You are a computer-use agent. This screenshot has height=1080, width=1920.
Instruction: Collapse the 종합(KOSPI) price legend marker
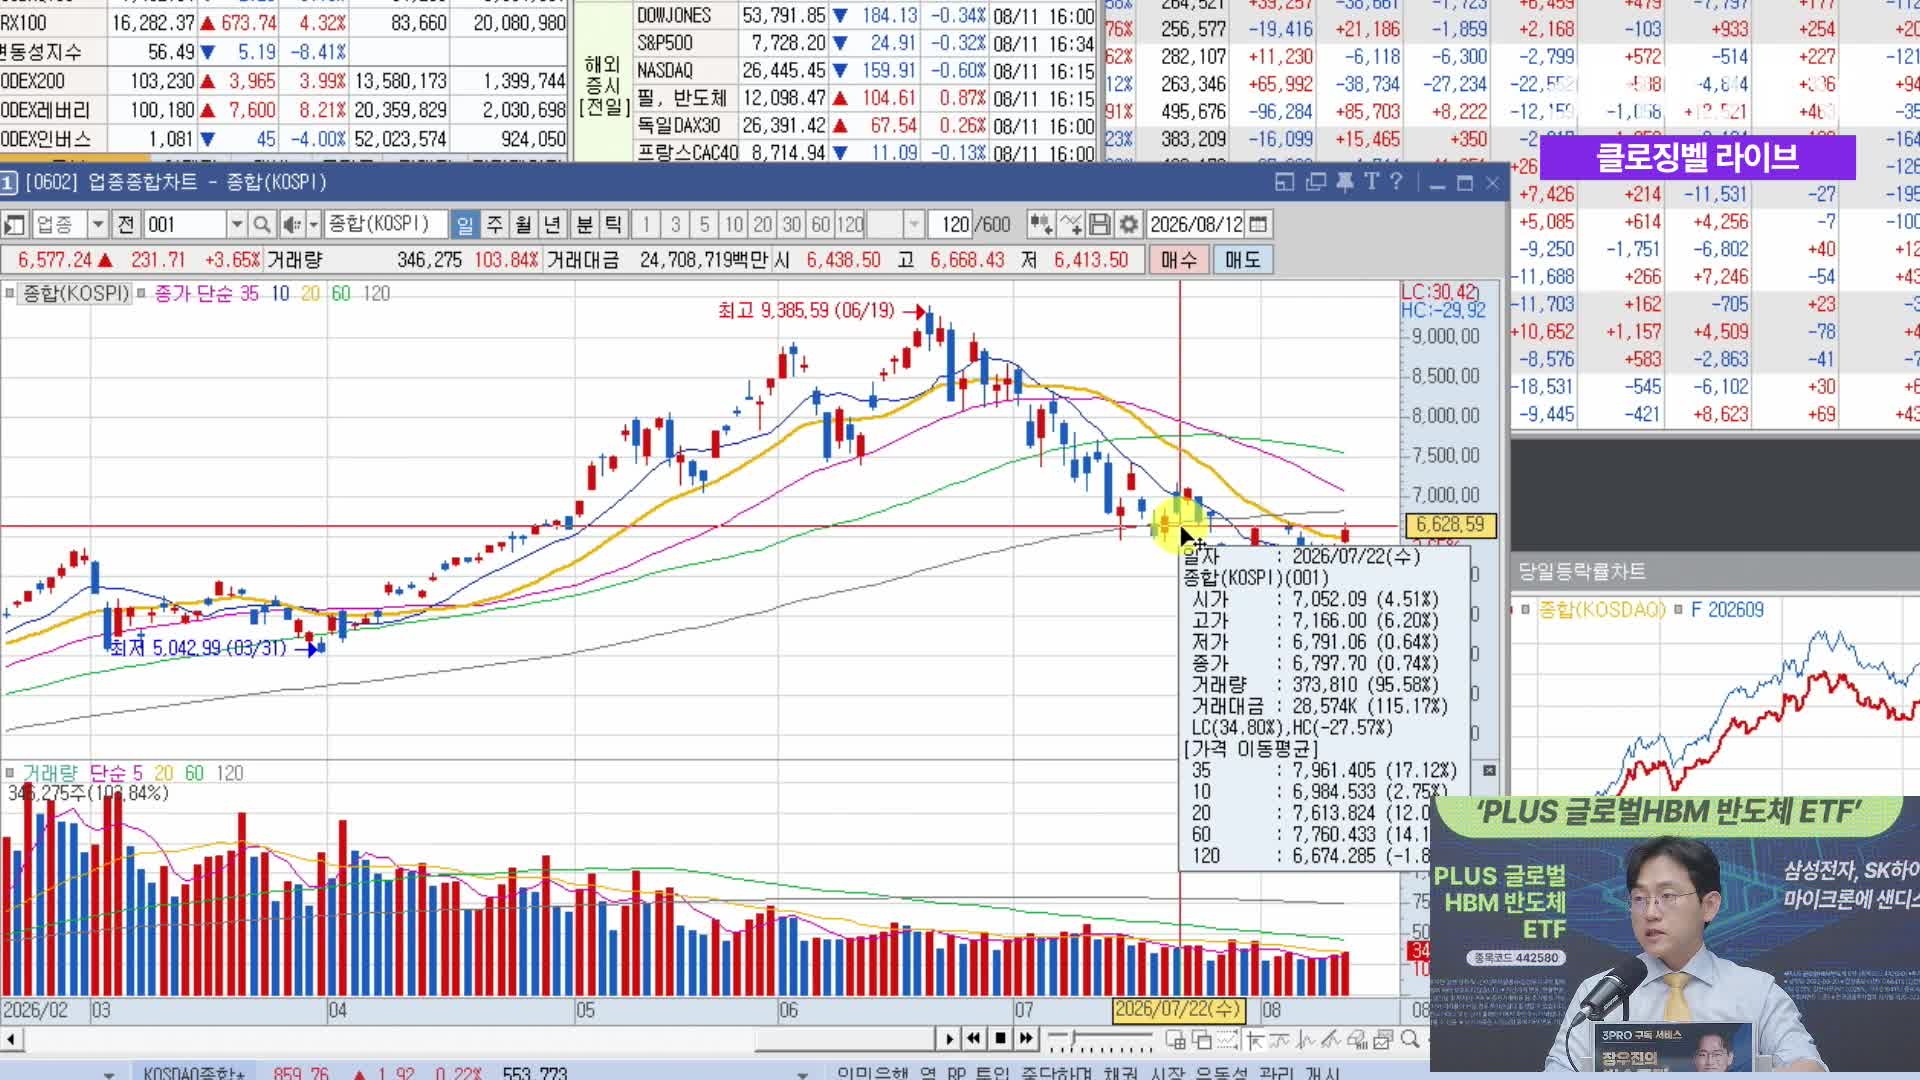click(10, 293)
